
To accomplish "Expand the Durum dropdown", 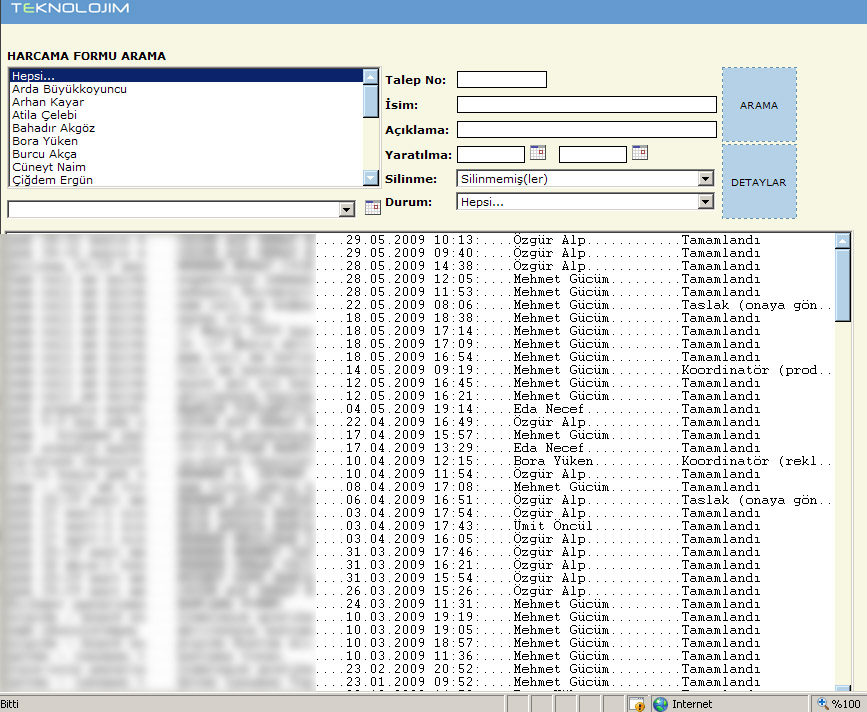I will pos(706,202).
